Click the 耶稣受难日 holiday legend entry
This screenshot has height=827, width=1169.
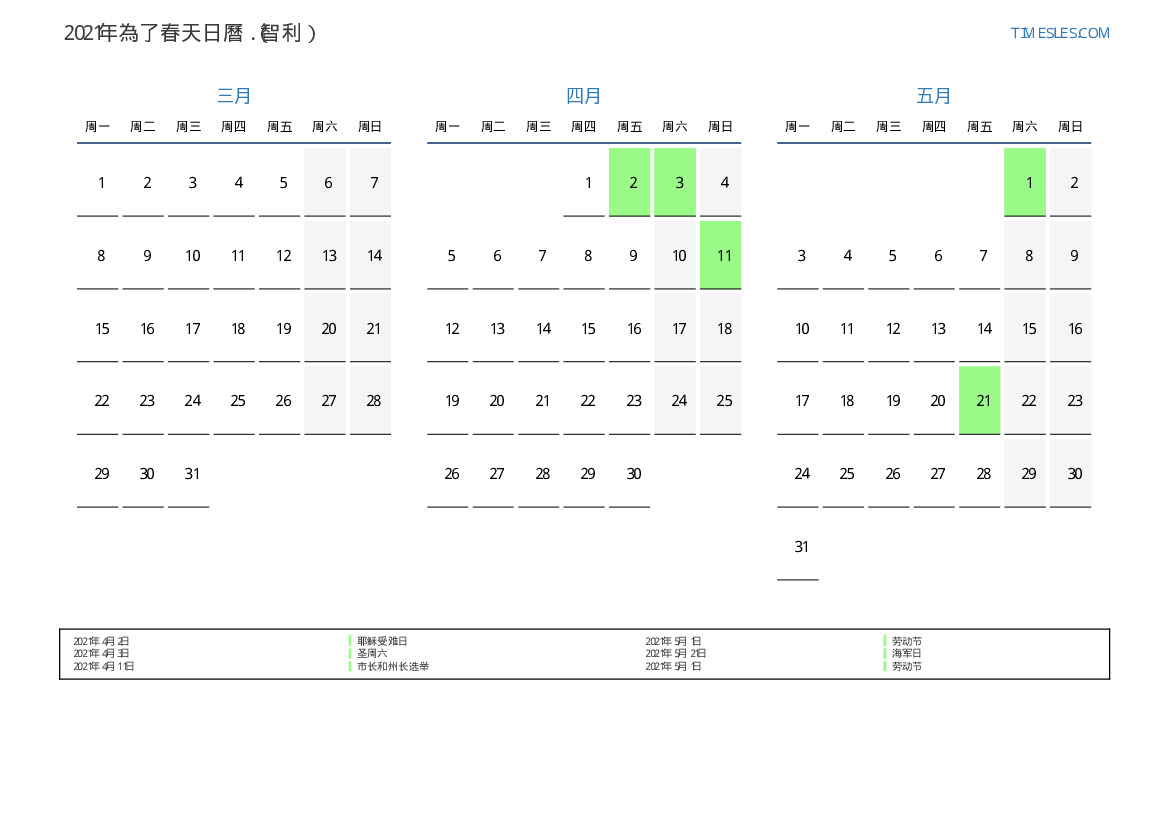click(382, 641)
